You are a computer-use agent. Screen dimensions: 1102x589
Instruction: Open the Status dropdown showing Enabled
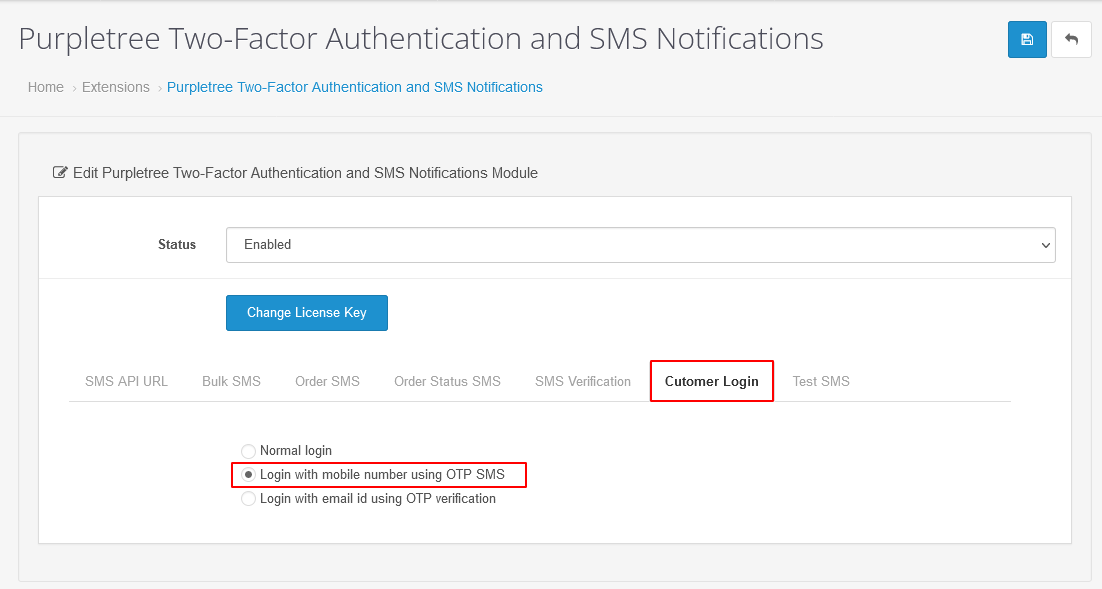tap(640, 245)
